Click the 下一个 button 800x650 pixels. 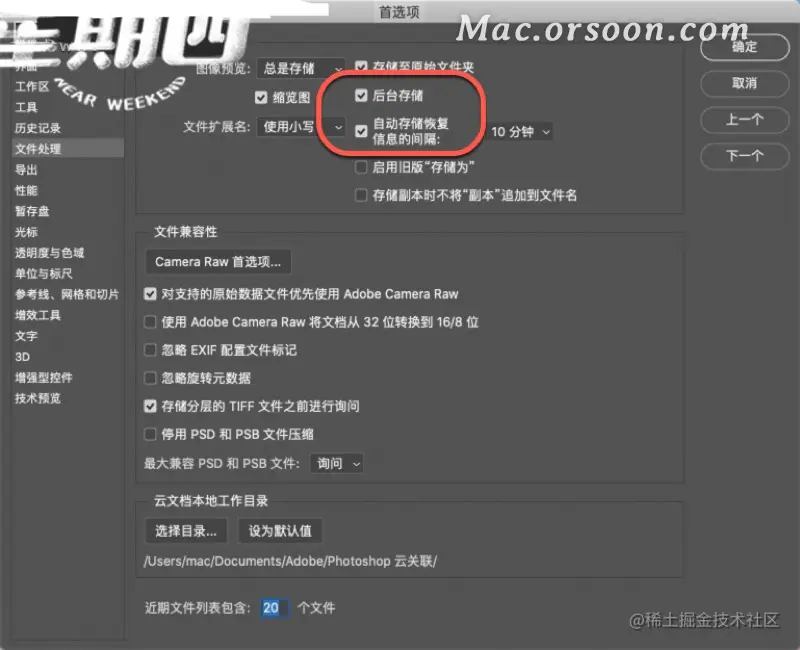pos(744,156)
